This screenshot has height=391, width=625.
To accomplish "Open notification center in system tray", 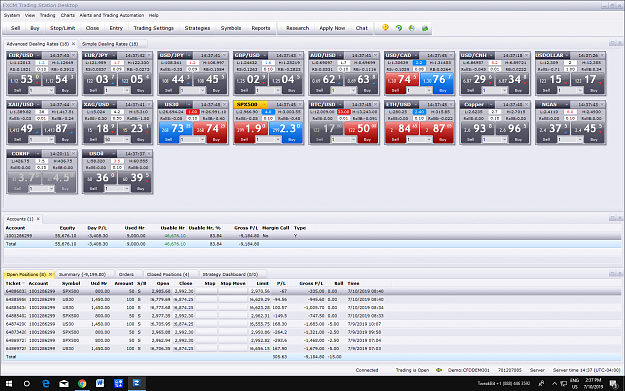I will pyautogui.click(x=614, y=383).
